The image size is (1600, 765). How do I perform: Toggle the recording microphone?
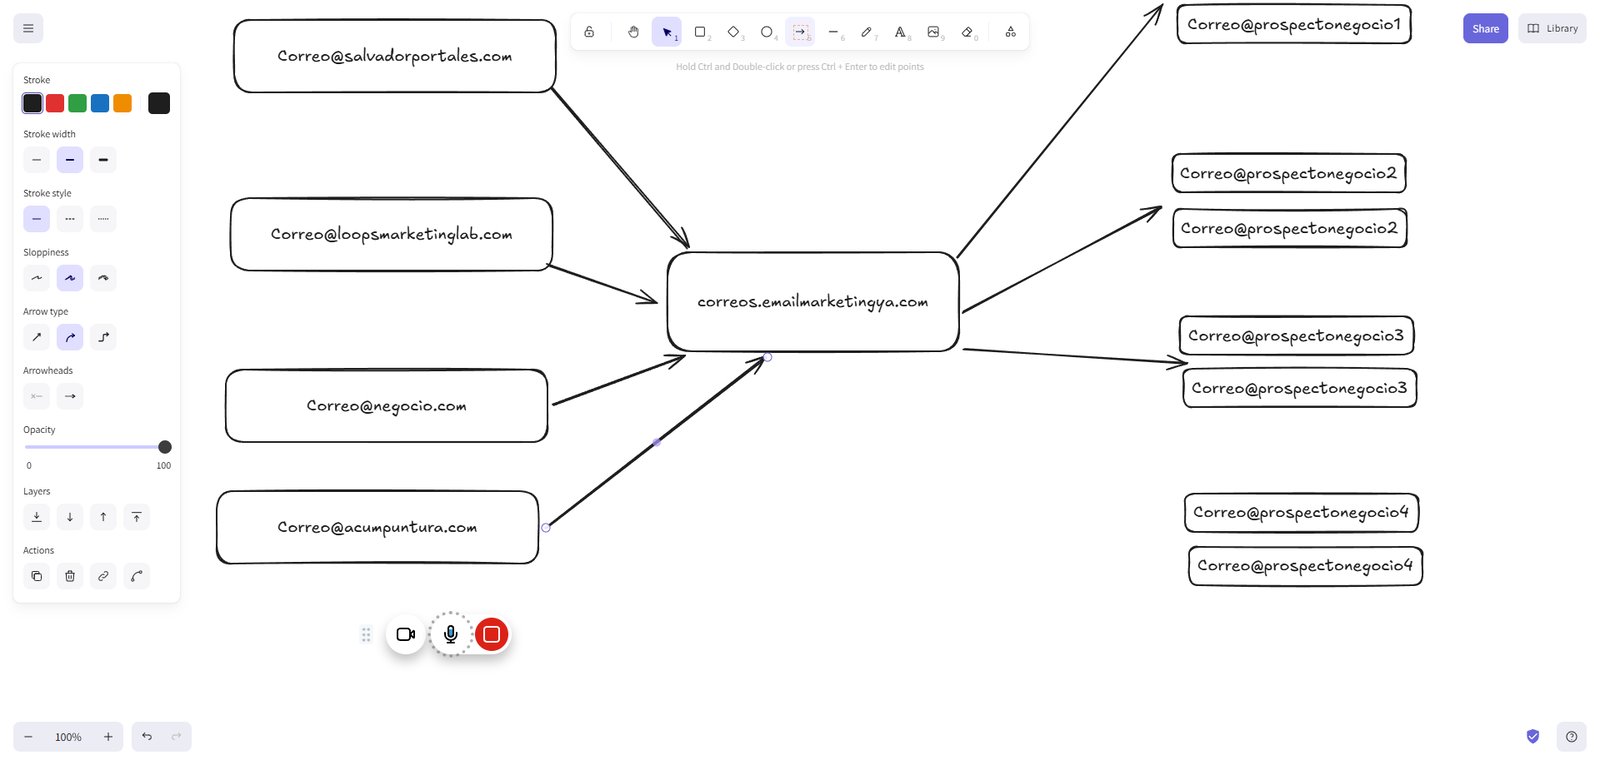[451, 634]
